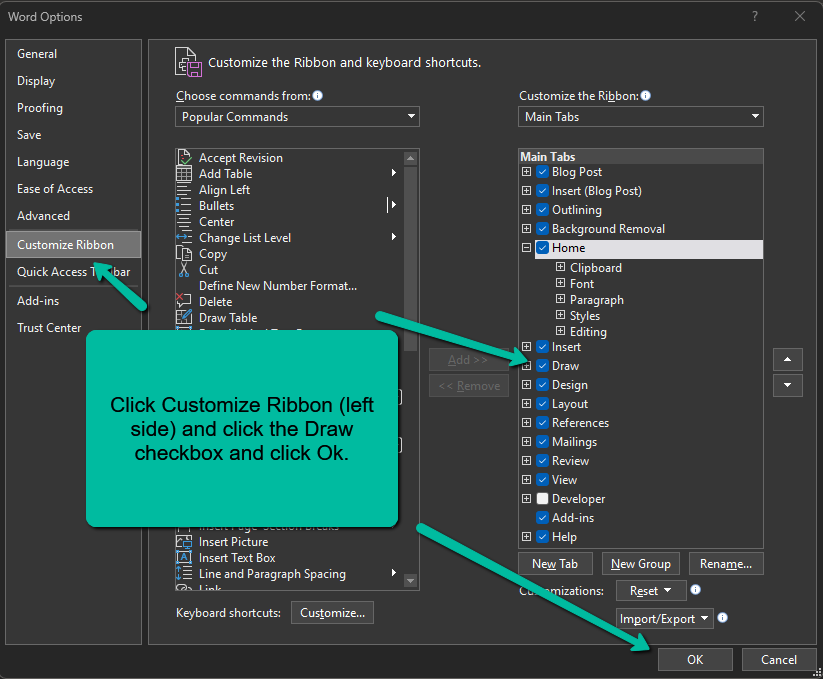Click info icon next to Reset

tap(695, 590)
